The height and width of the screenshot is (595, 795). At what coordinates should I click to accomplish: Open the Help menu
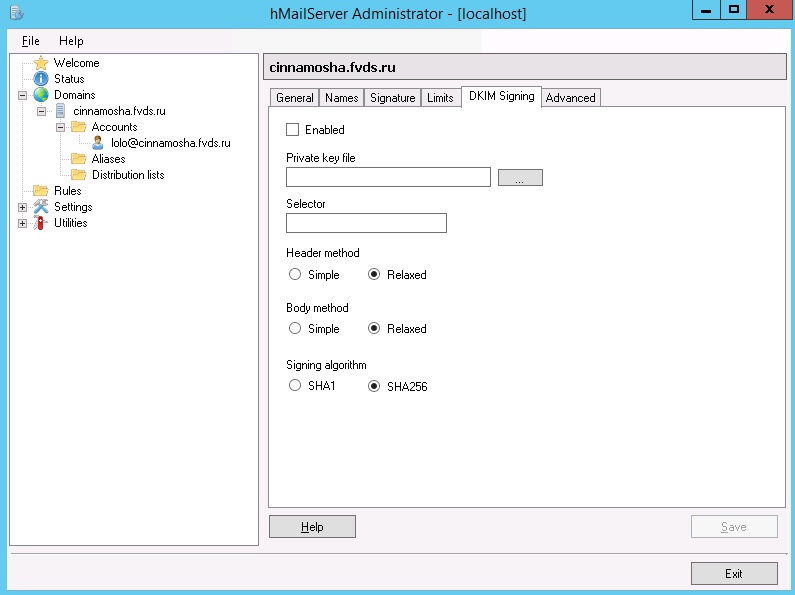71,41
